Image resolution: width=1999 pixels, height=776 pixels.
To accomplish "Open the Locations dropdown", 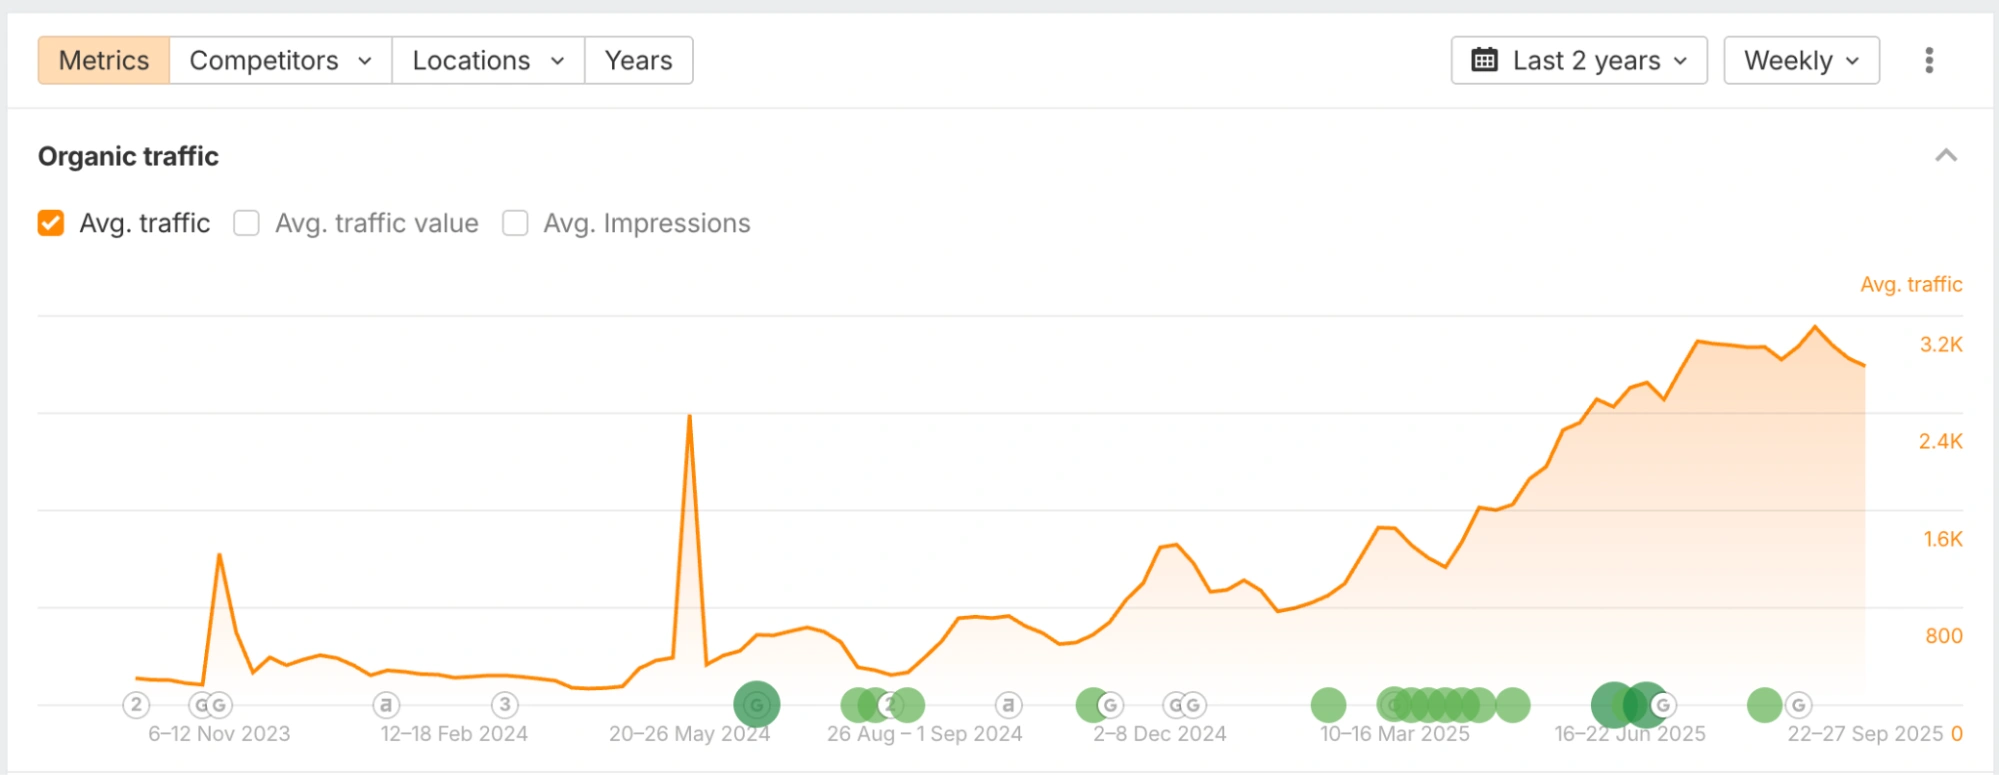I will [x=487, y=60].
